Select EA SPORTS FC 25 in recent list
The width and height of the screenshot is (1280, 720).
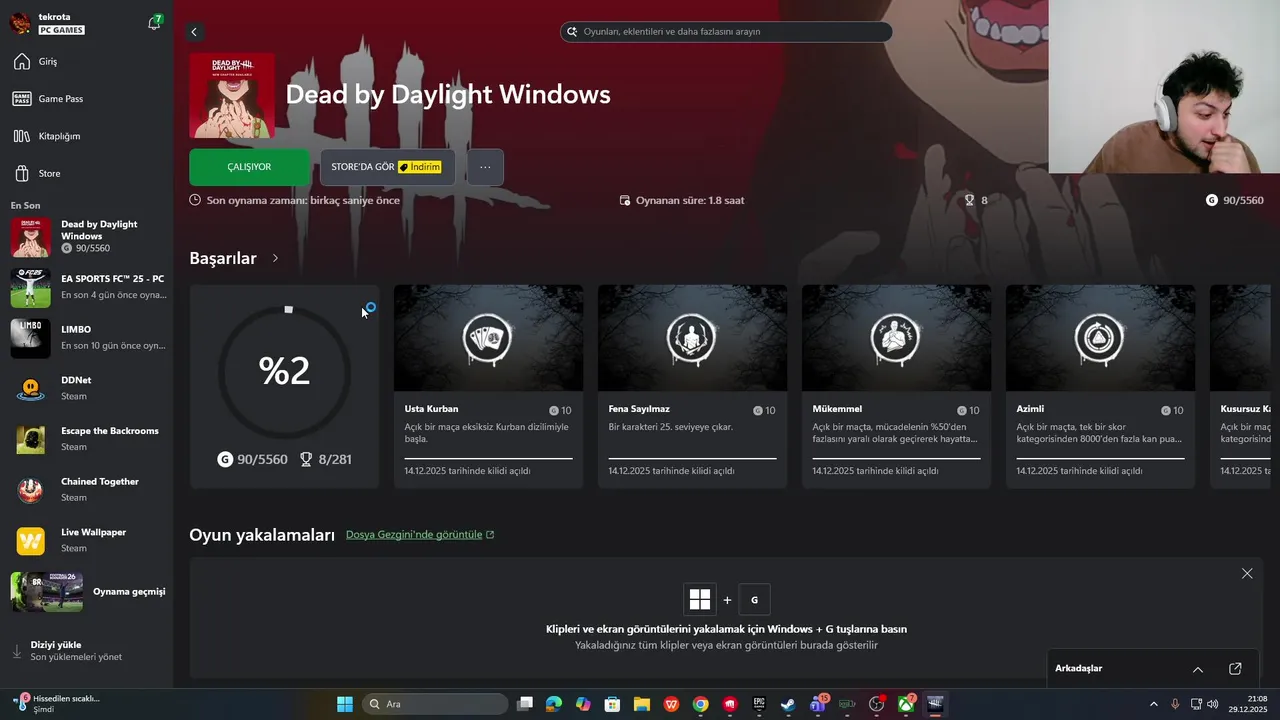point(87,287)
